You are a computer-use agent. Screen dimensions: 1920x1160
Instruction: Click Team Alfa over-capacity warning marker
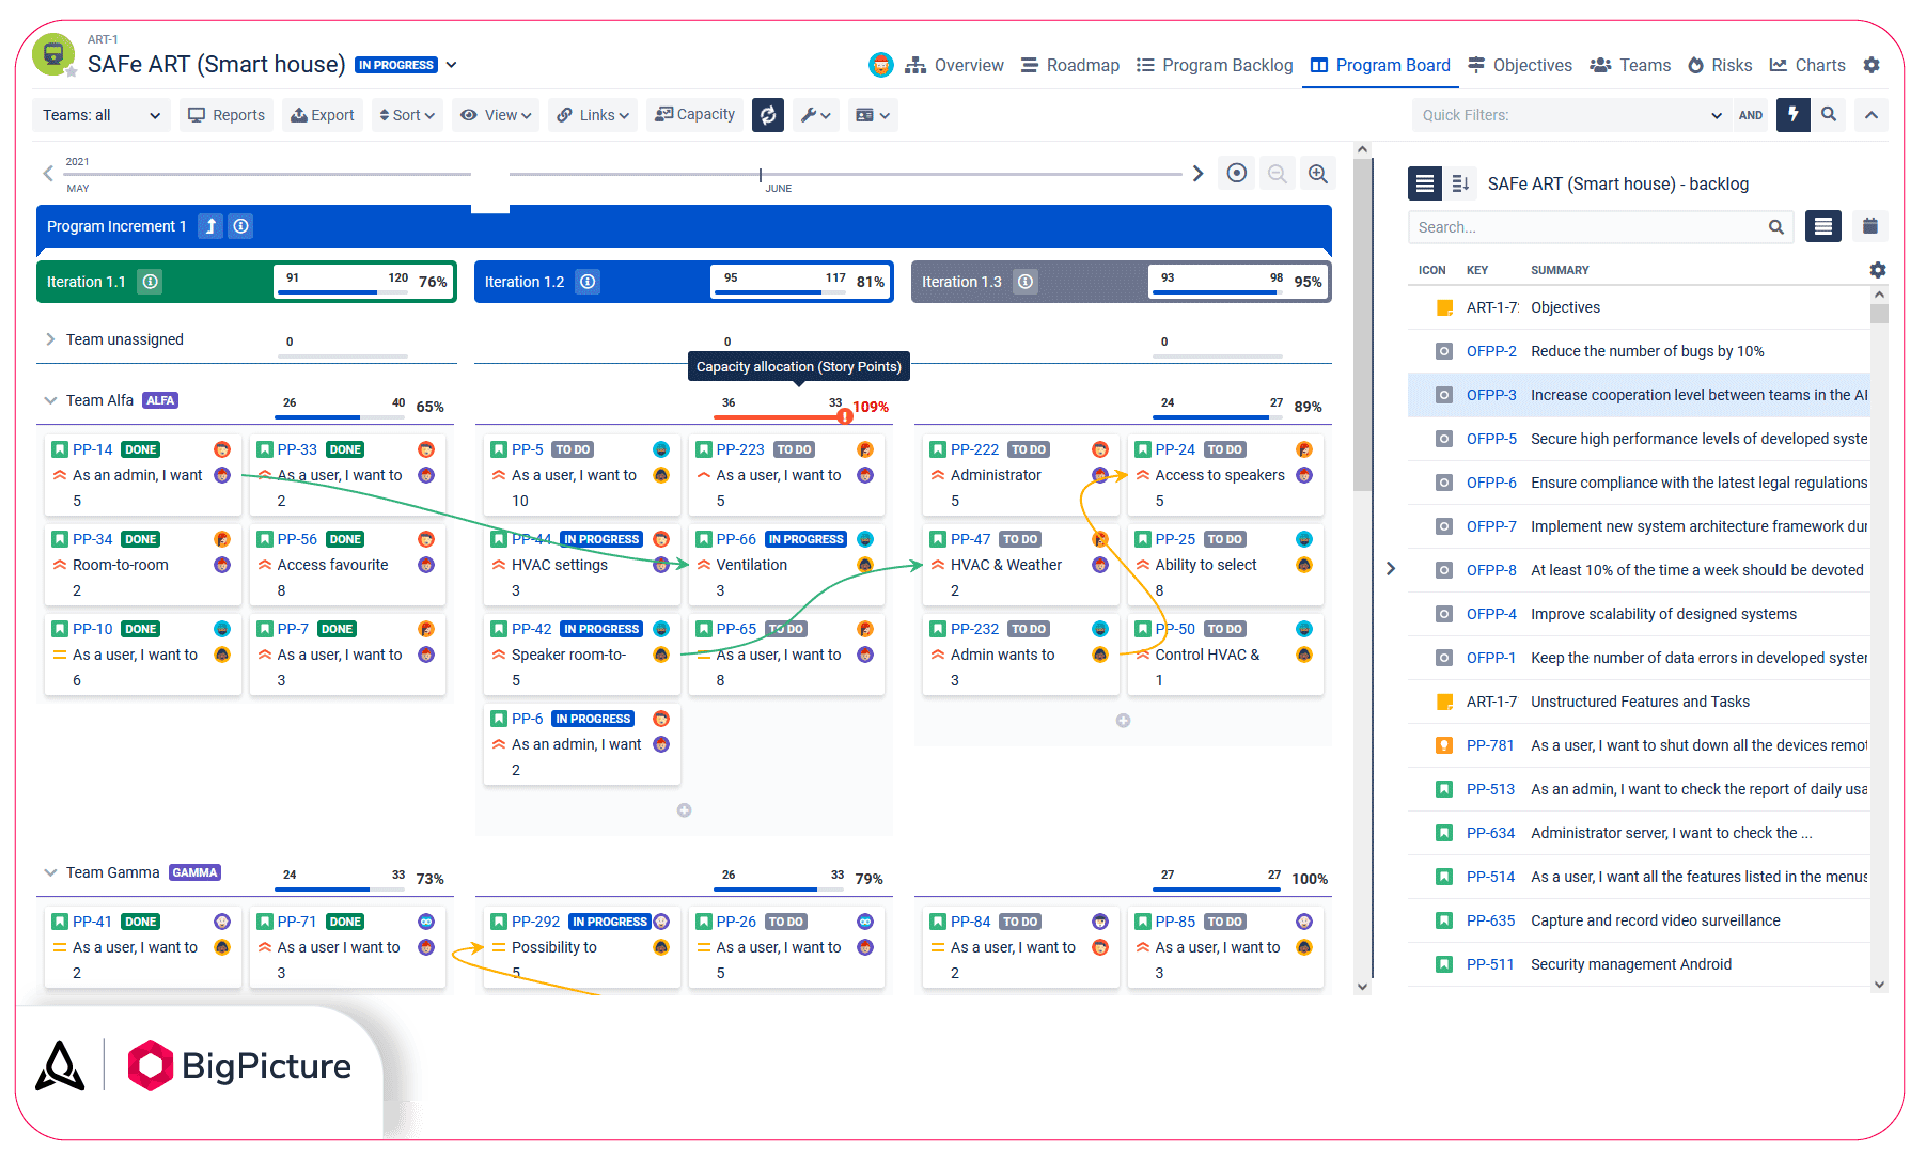pos(845,416)
